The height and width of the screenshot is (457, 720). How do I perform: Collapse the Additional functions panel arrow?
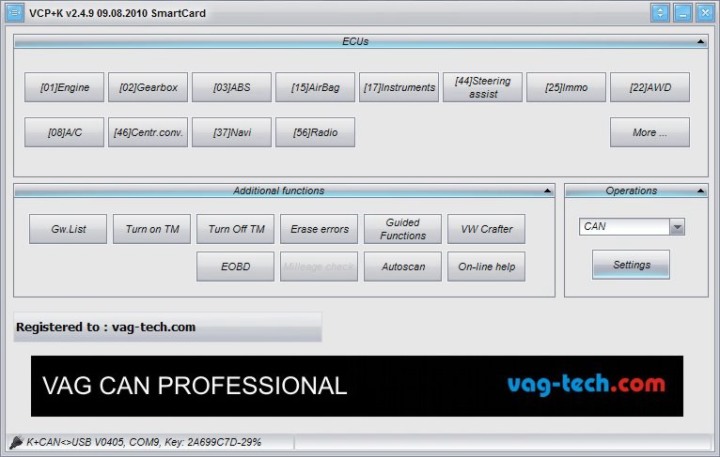click(x=547, y=191)
